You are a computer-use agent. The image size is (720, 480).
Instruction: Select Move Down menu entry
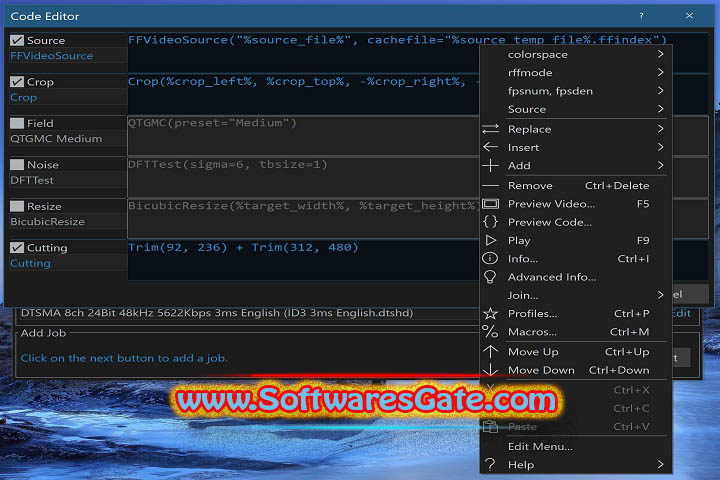pyautogui.click(x=576, y=370)
